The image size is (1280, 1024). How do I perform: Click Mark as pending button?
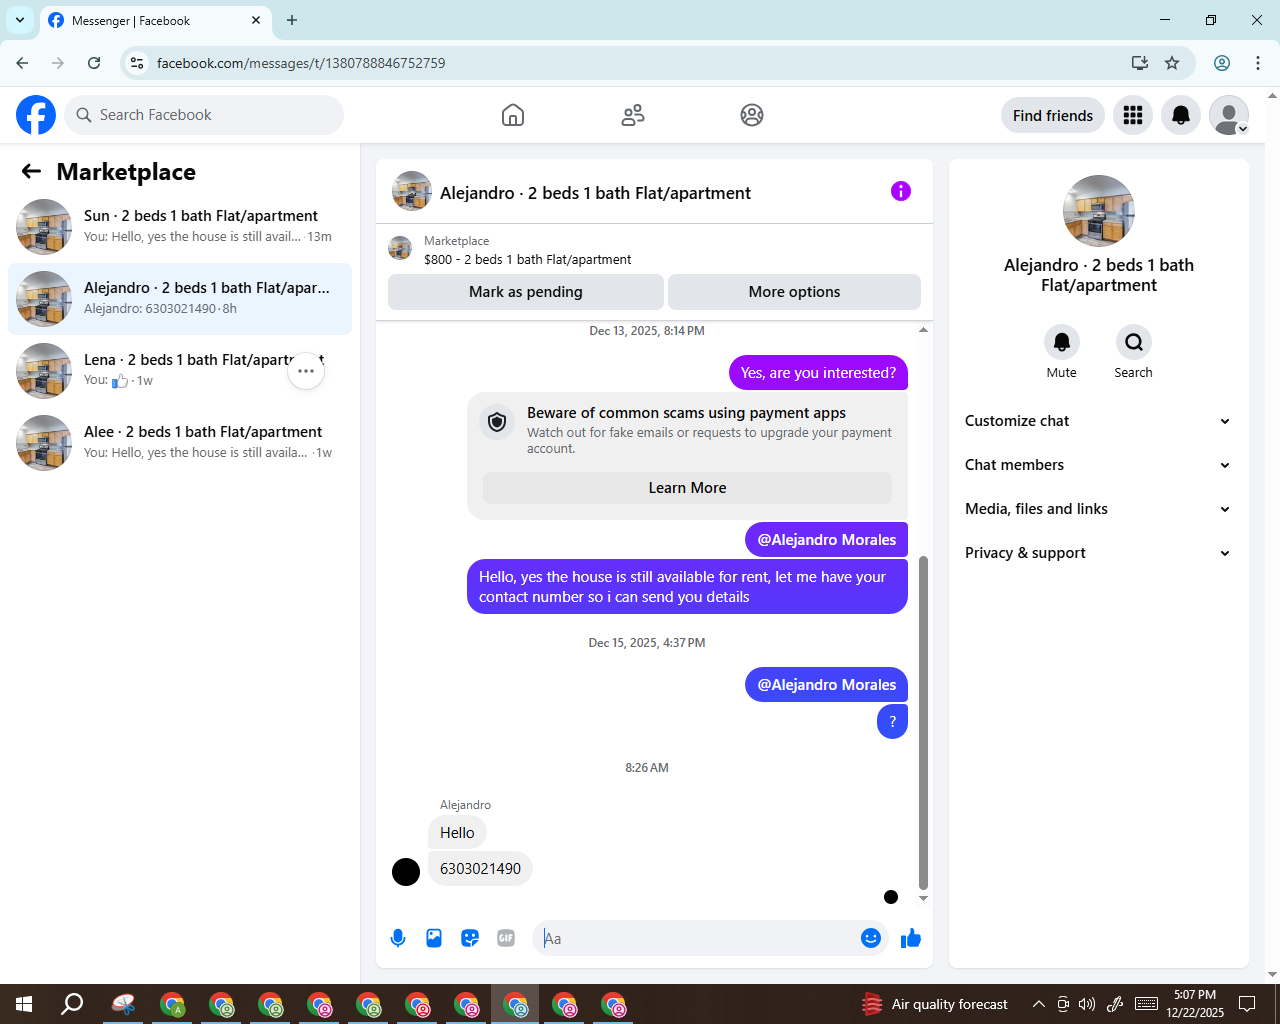coord(526,292)
